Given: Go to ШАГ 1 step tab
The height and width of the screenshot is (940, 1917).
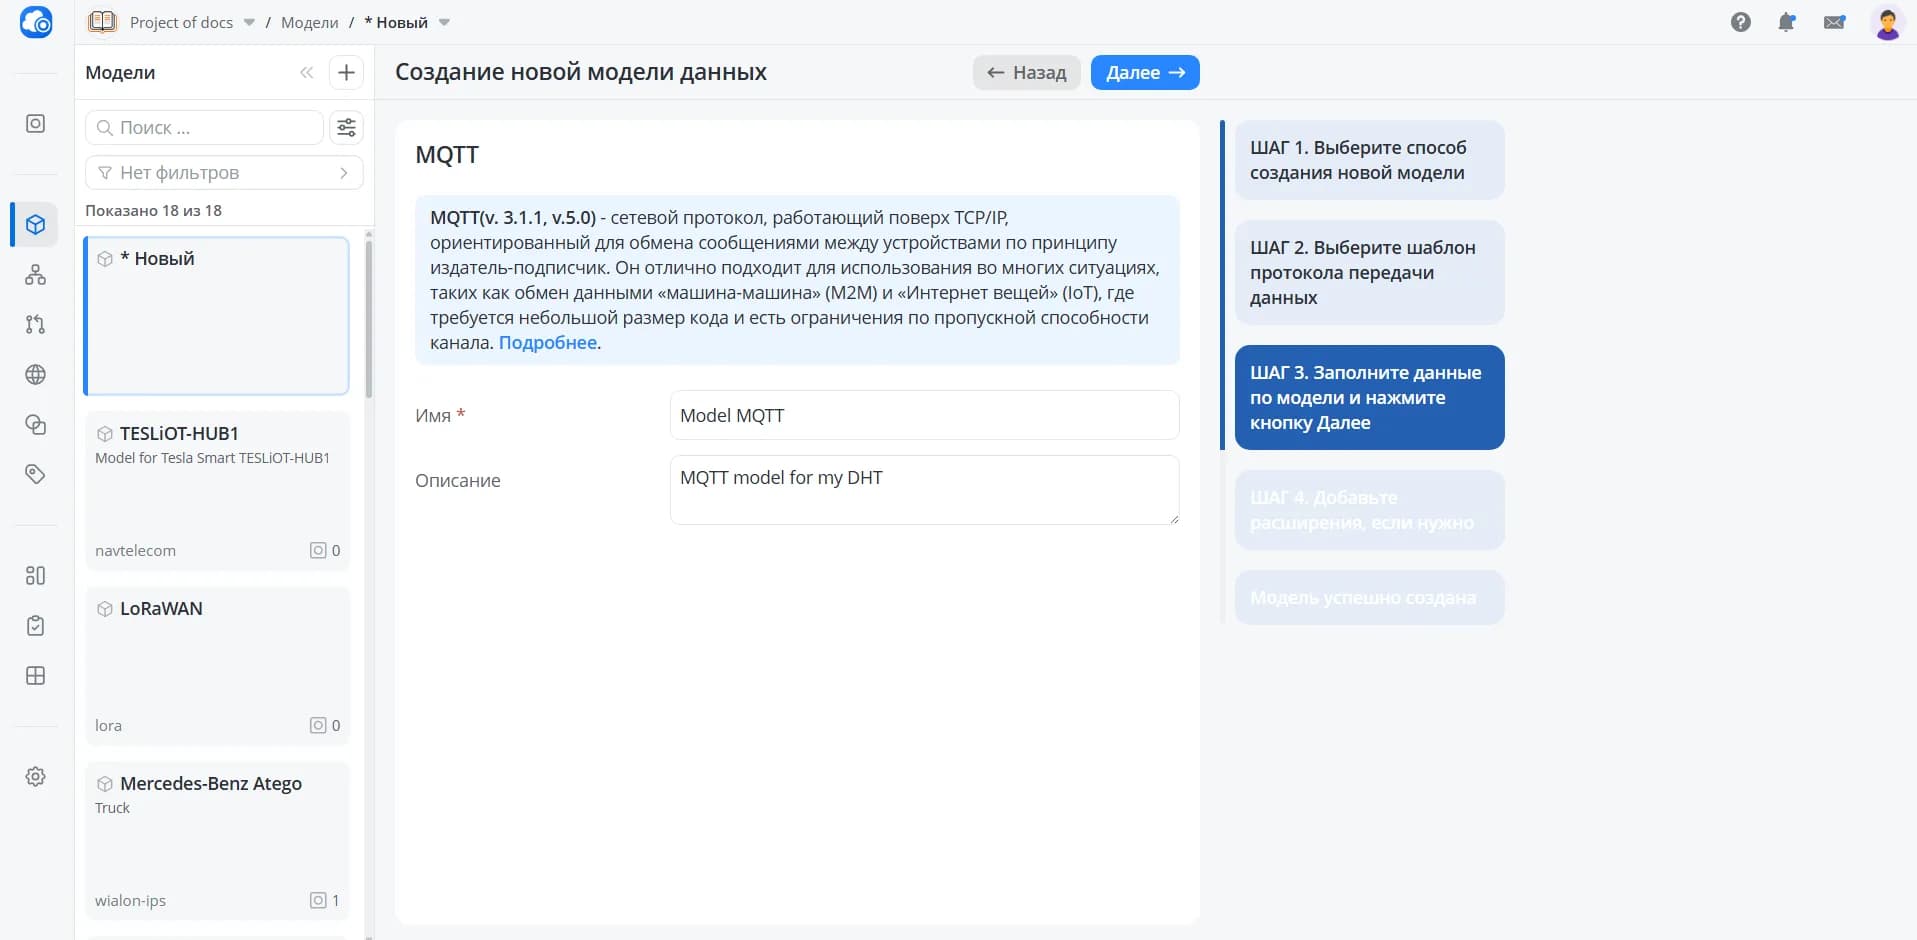Looking at the screenshot, I should pyautogui.click(x=1369, y=160).
